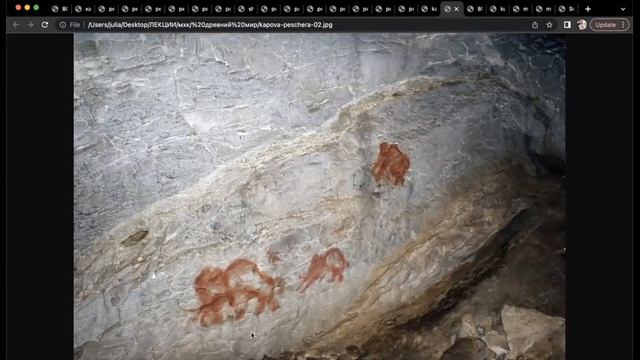Open the browser side panel

tap(567, 25)
